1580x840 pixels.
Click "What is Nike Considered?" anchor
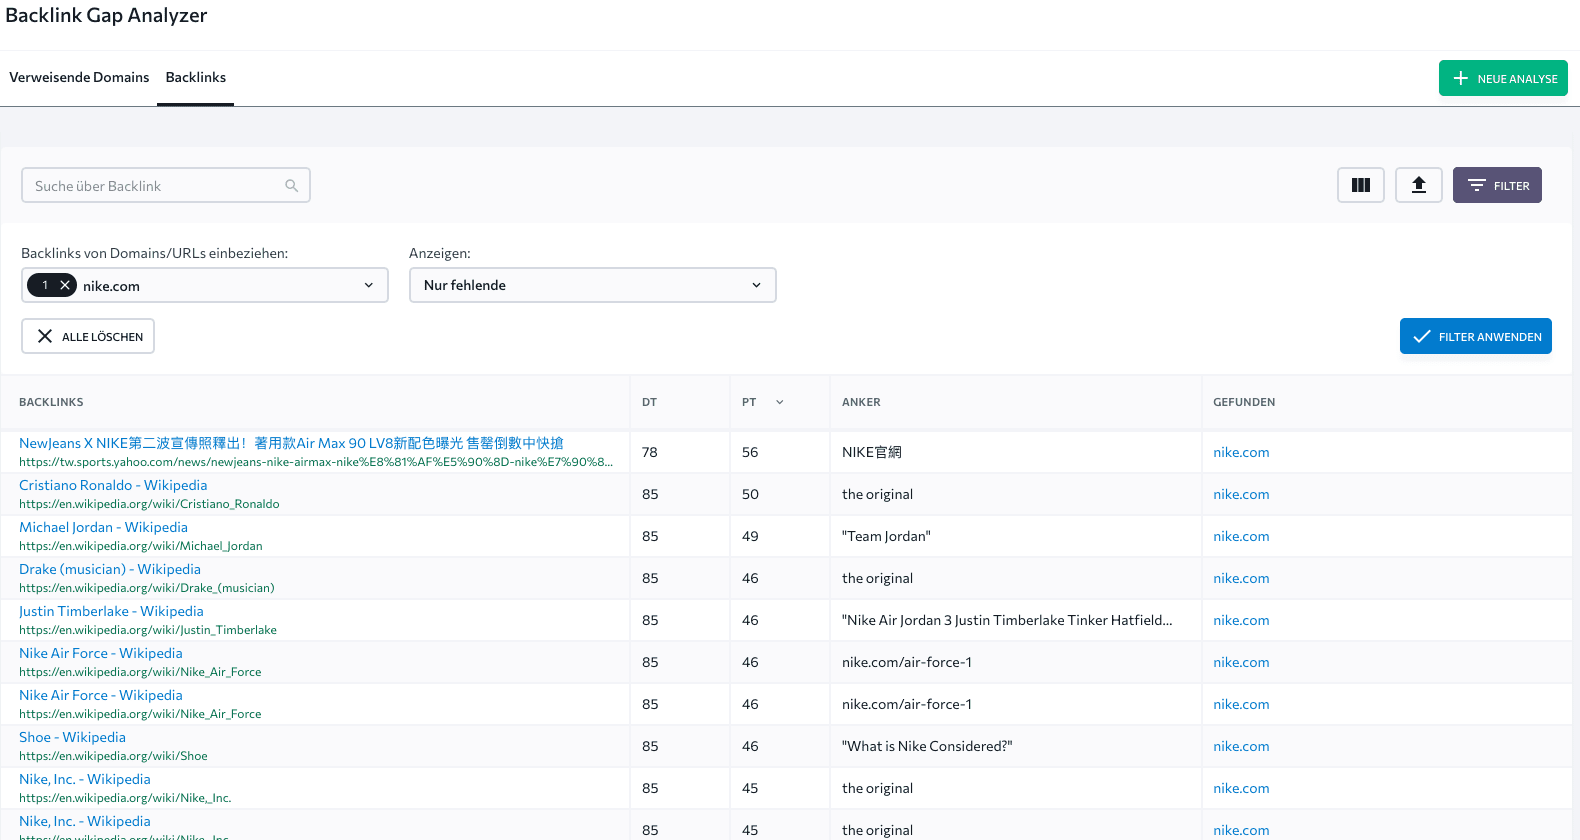click(927, 746)
